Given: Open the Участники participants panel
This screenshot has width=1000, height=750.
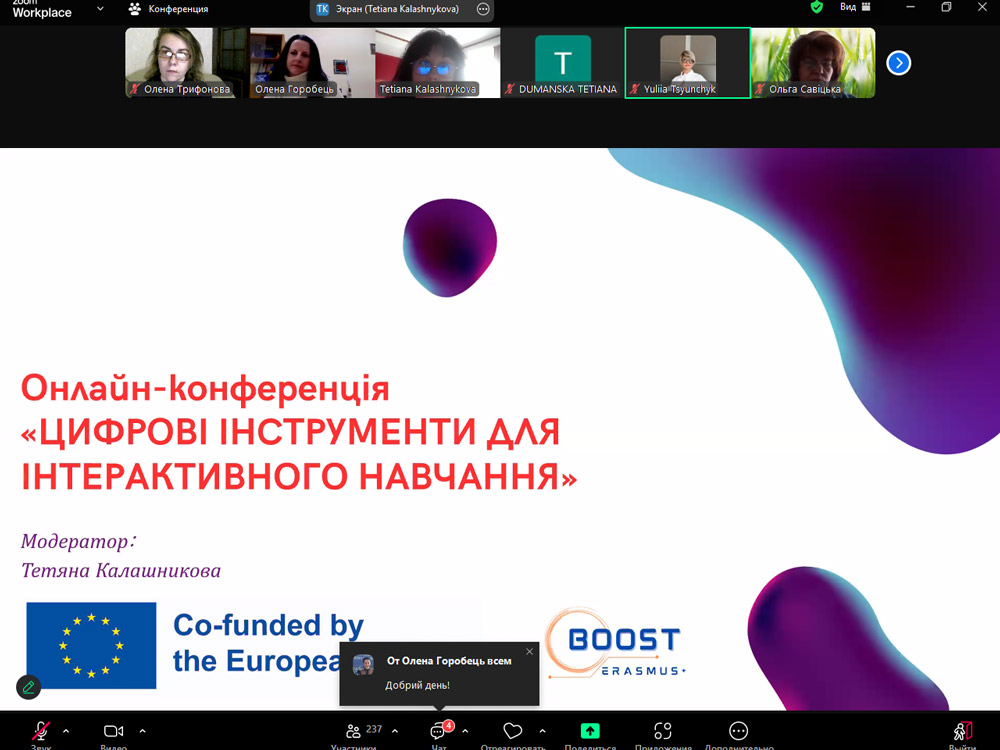Looking at the screenshot, I should [354, 732].
